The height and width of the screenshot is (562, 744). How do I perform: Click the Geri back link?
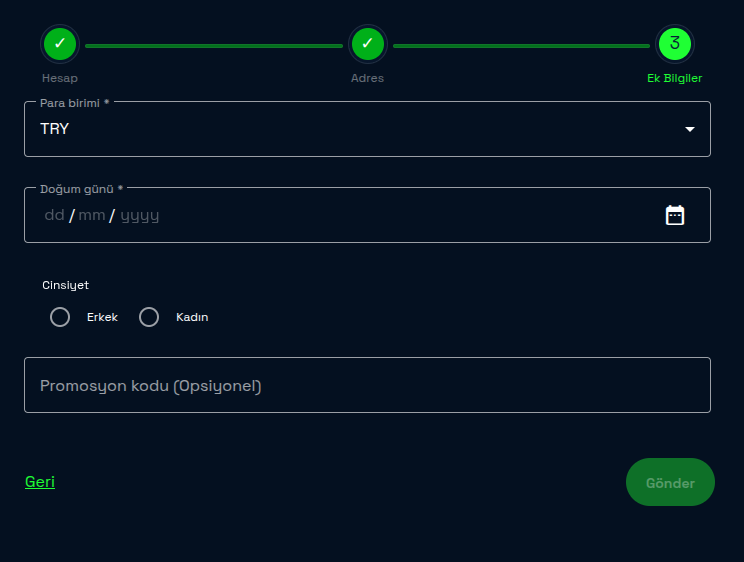(x=40, y=482)
